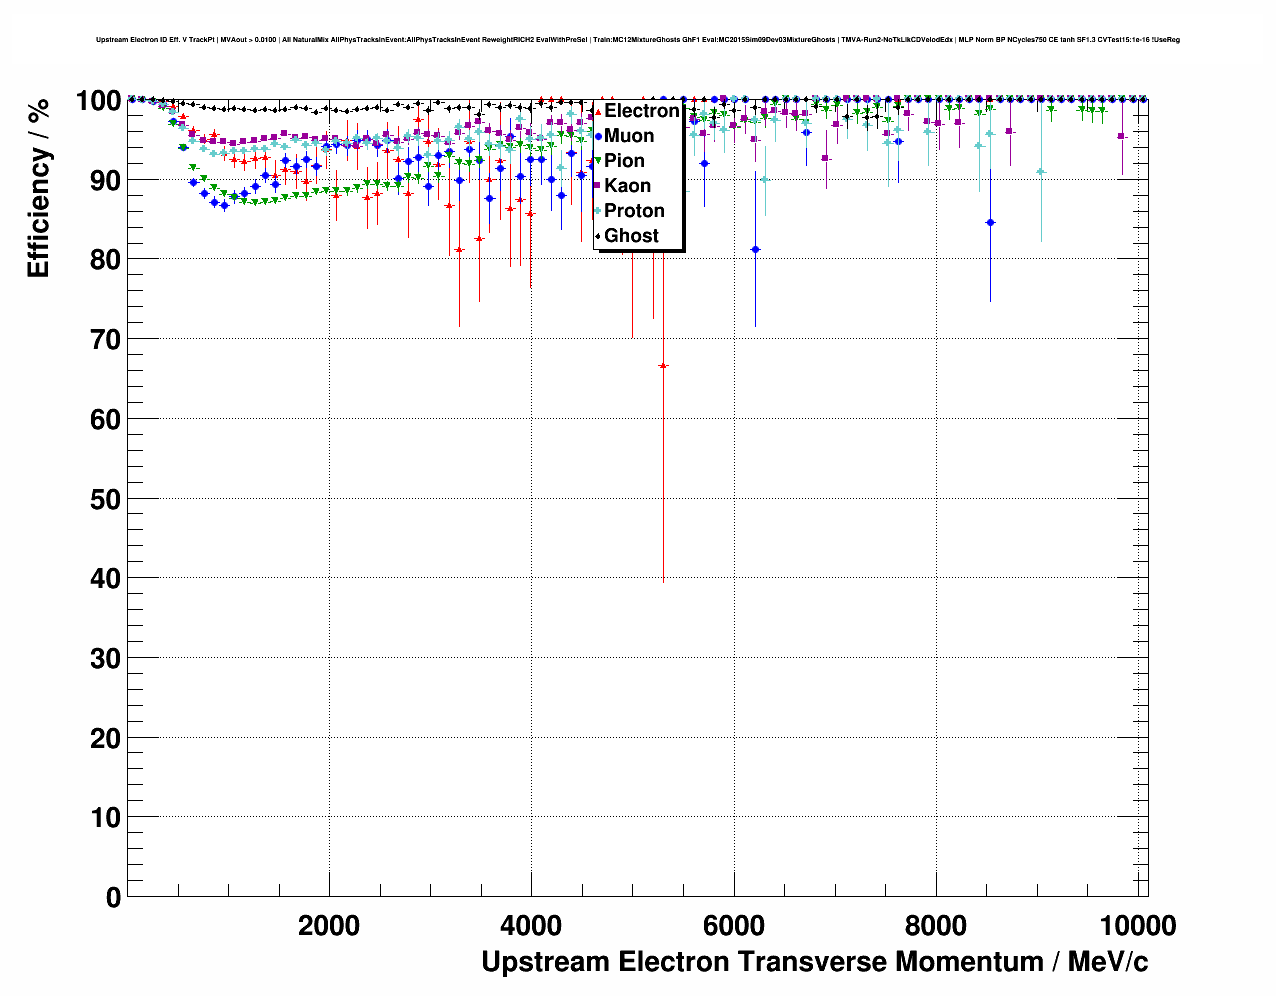Select the green Pion triangle legend marker
The height and width of the screenshot is (996, 1276).
click(x=598, y=161)
